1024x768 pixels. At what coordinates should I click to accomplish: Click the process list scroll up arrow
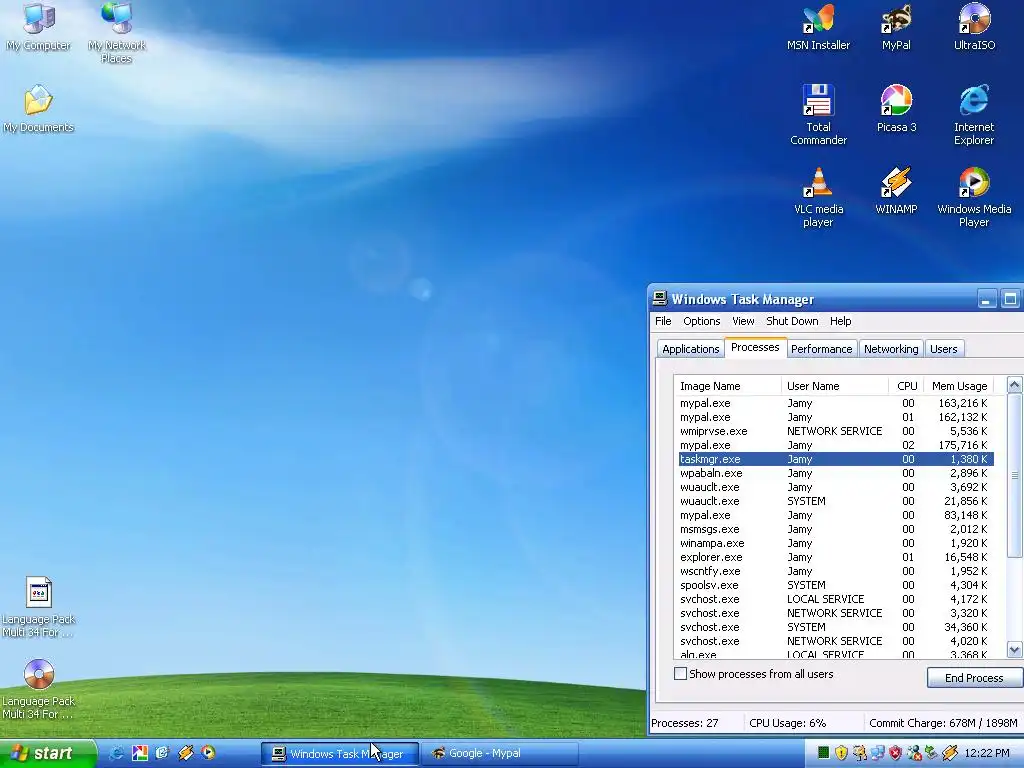[x=1014, y=385]
